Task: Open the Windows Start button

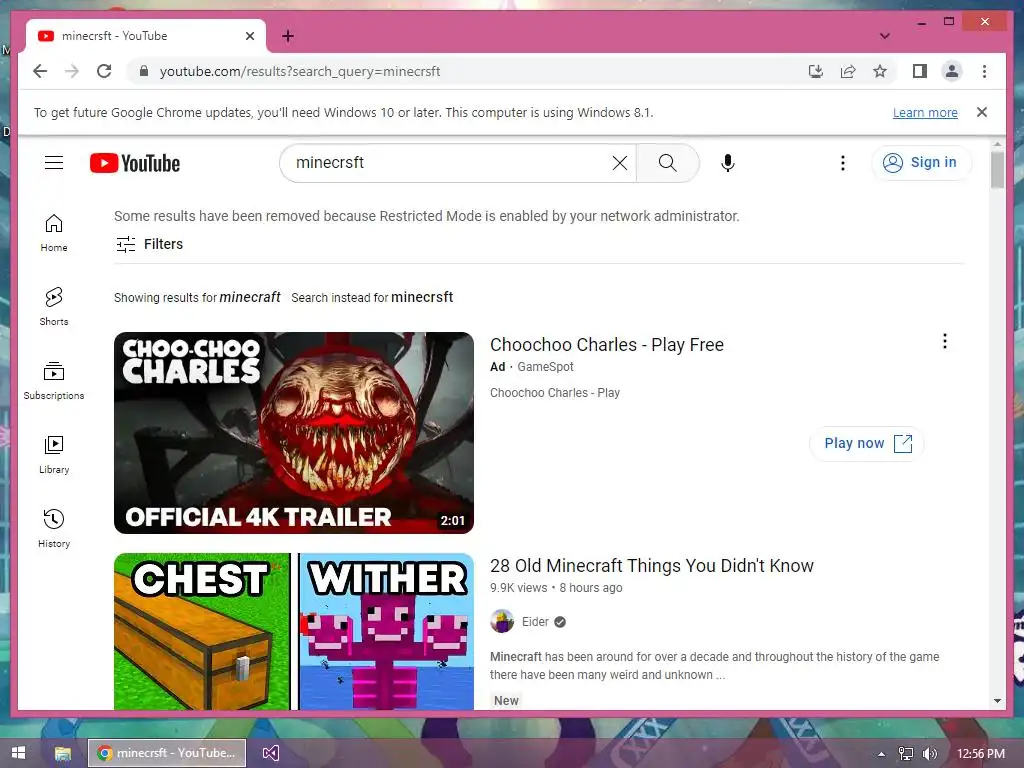Action: point(18,753)
